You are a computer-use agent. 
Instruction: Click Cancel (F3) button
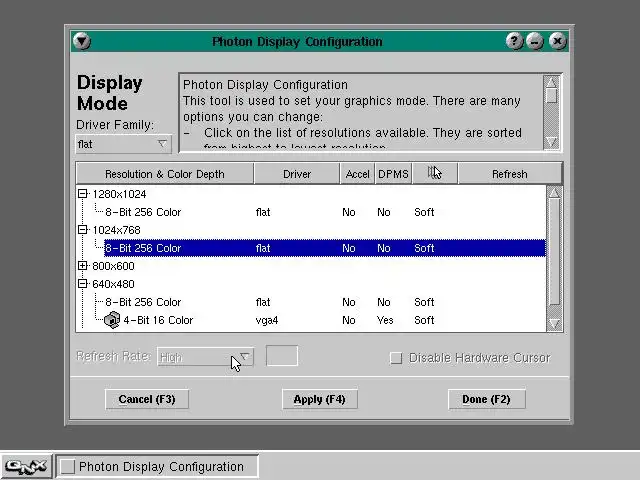[147, 399]
